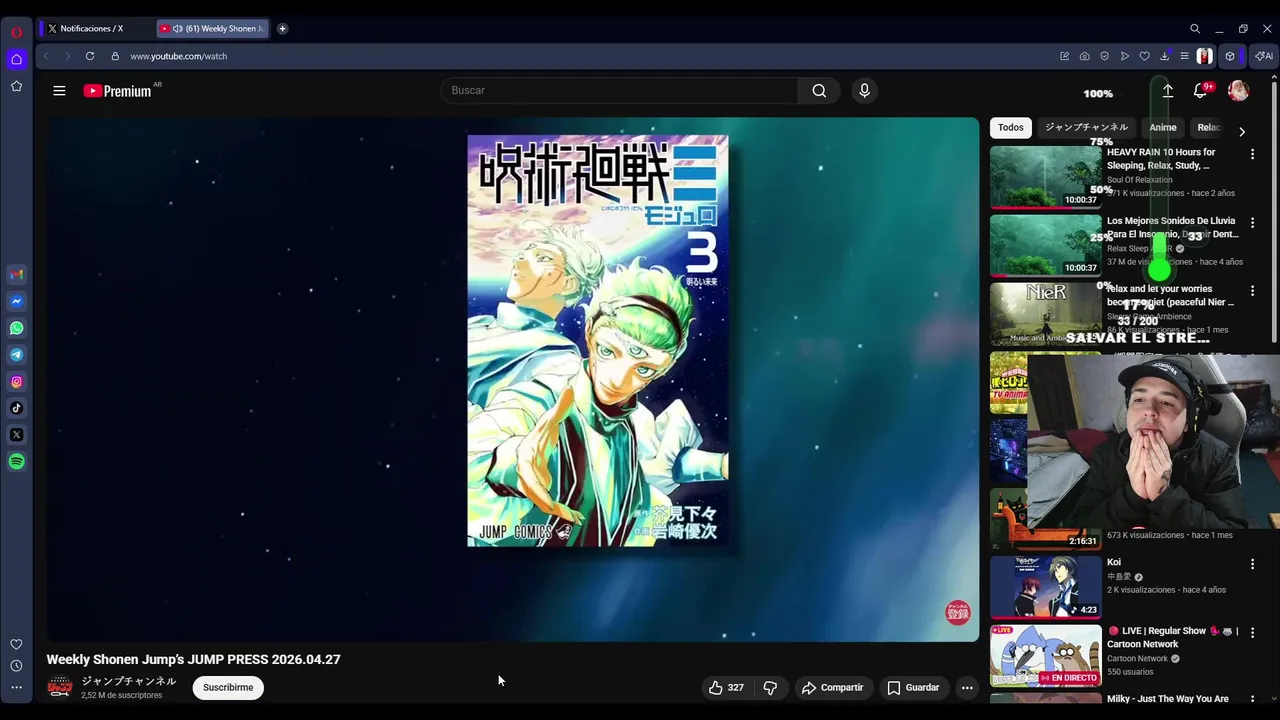Click the video title Weekly Shonen Jump's JUMP PRESS

coord(193,660)
